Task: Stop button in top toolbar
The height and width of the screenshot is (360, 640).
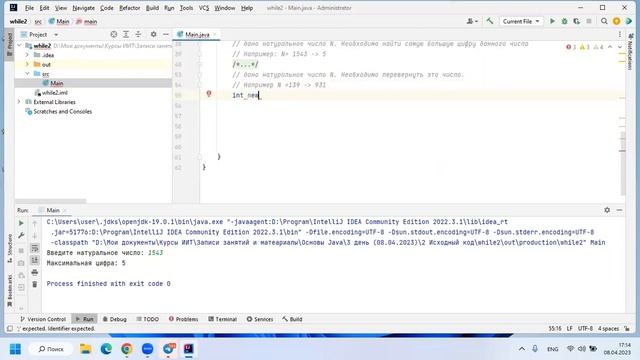Action: tap(589, 21)
